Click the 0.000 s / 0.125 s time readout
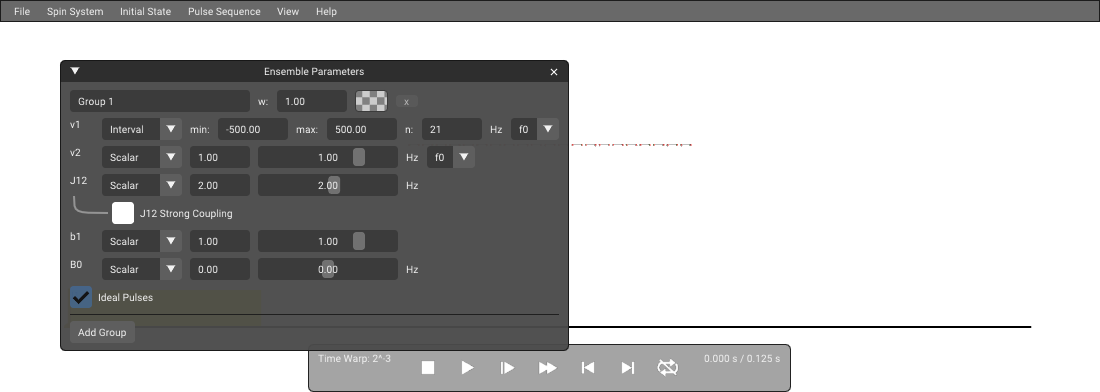1100x392 pixels. 742,358
